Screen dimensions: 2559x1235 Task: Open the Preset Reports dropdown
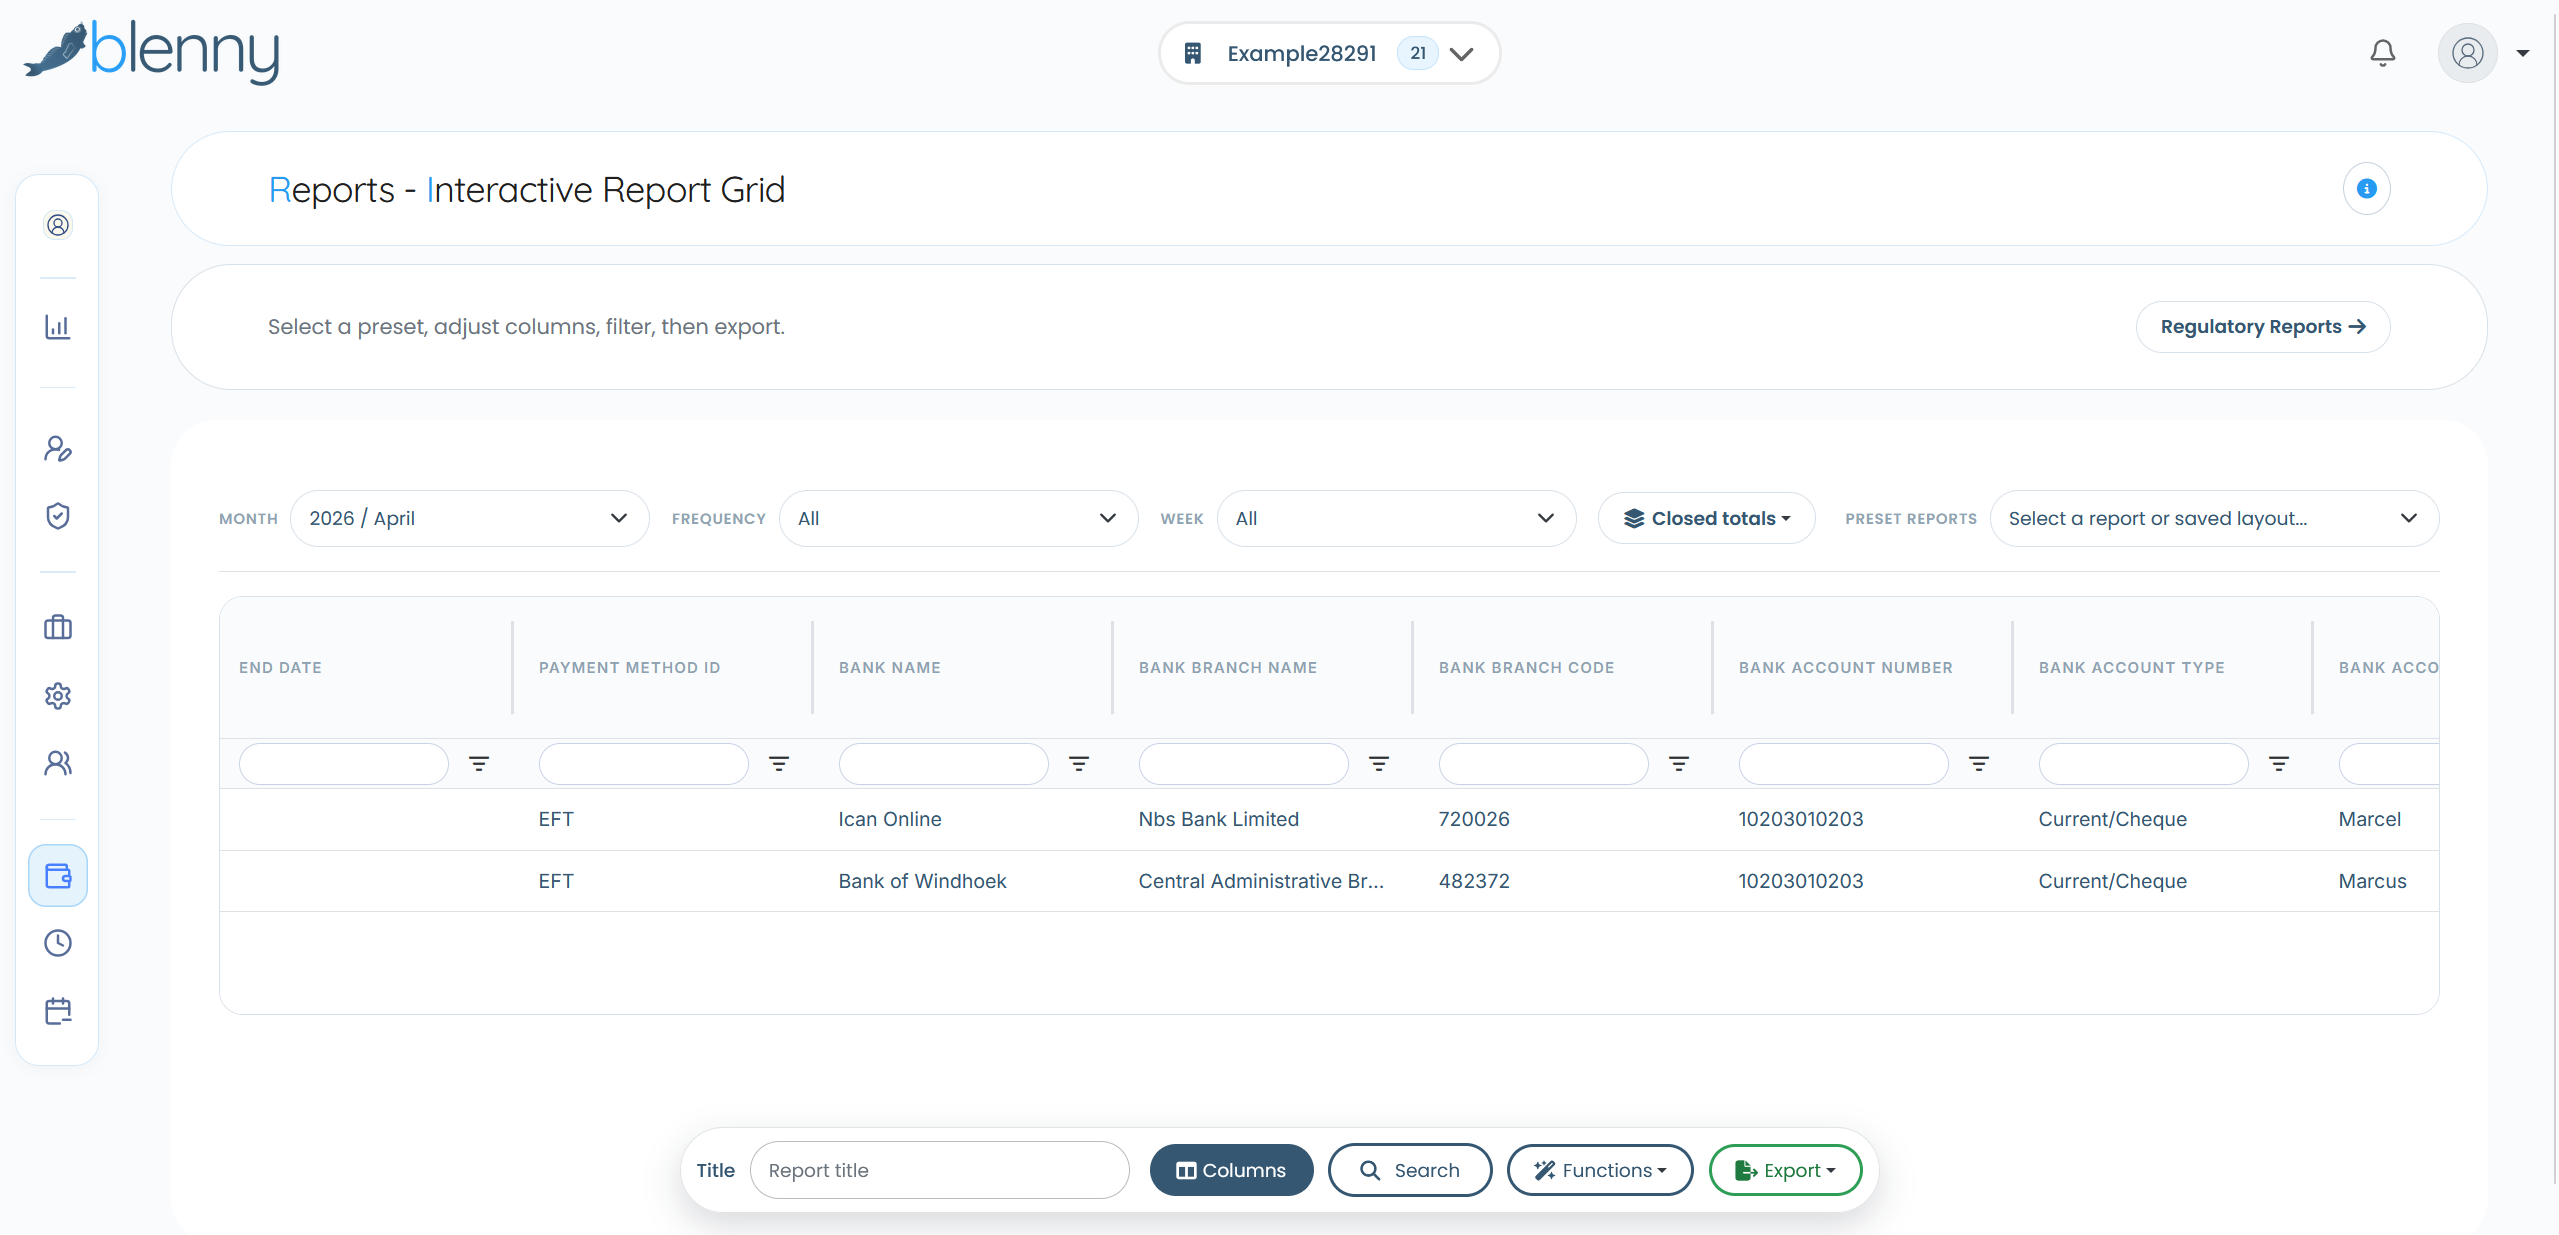[2214, 518]
